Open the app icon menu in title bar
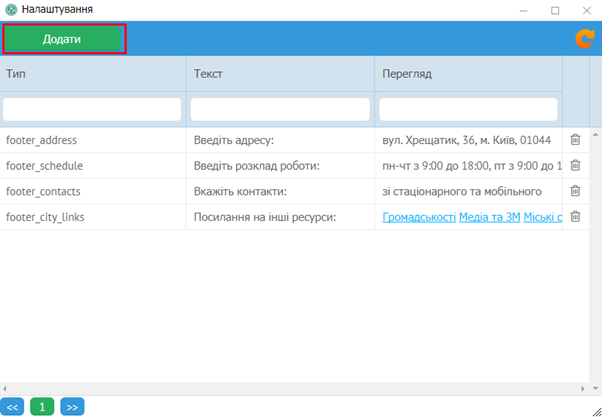The width and height of the screenshot is (602, 417). (11, 9)
